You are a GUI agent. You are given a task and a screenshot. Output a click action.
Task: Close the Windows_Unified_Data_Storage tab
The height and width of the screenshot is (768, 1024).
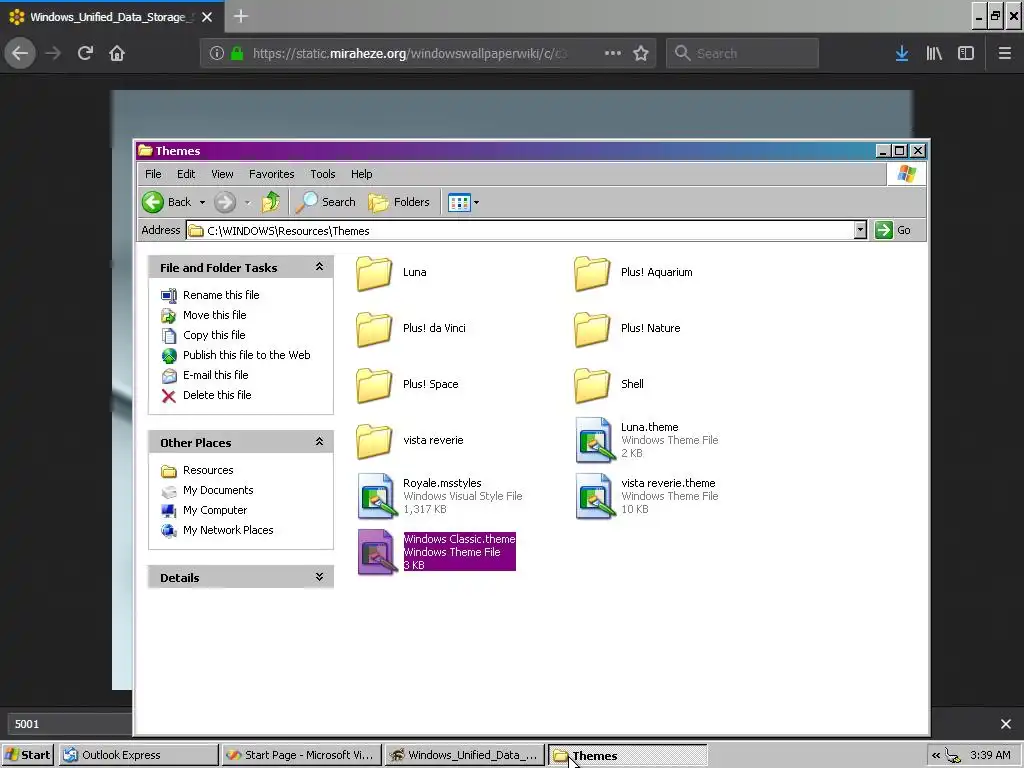(x=207, y=17)
